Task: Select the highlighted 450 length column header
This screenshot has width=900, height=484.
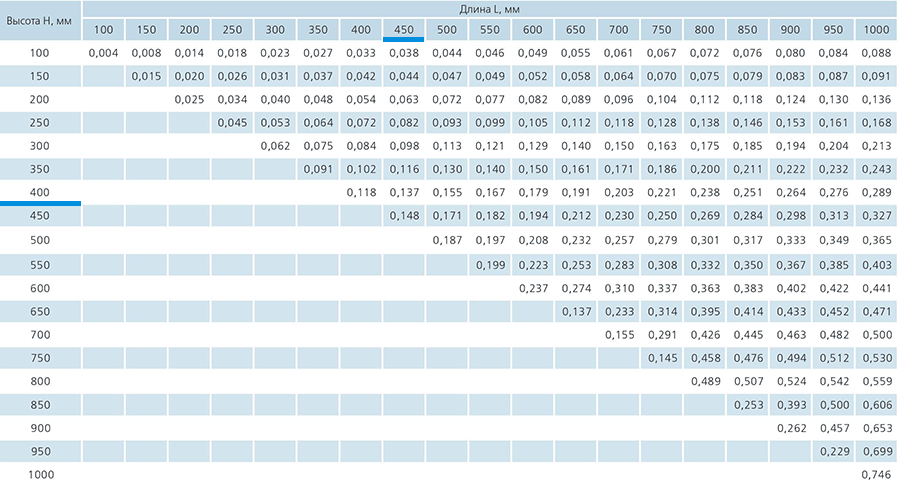Action: pos(404,30)
